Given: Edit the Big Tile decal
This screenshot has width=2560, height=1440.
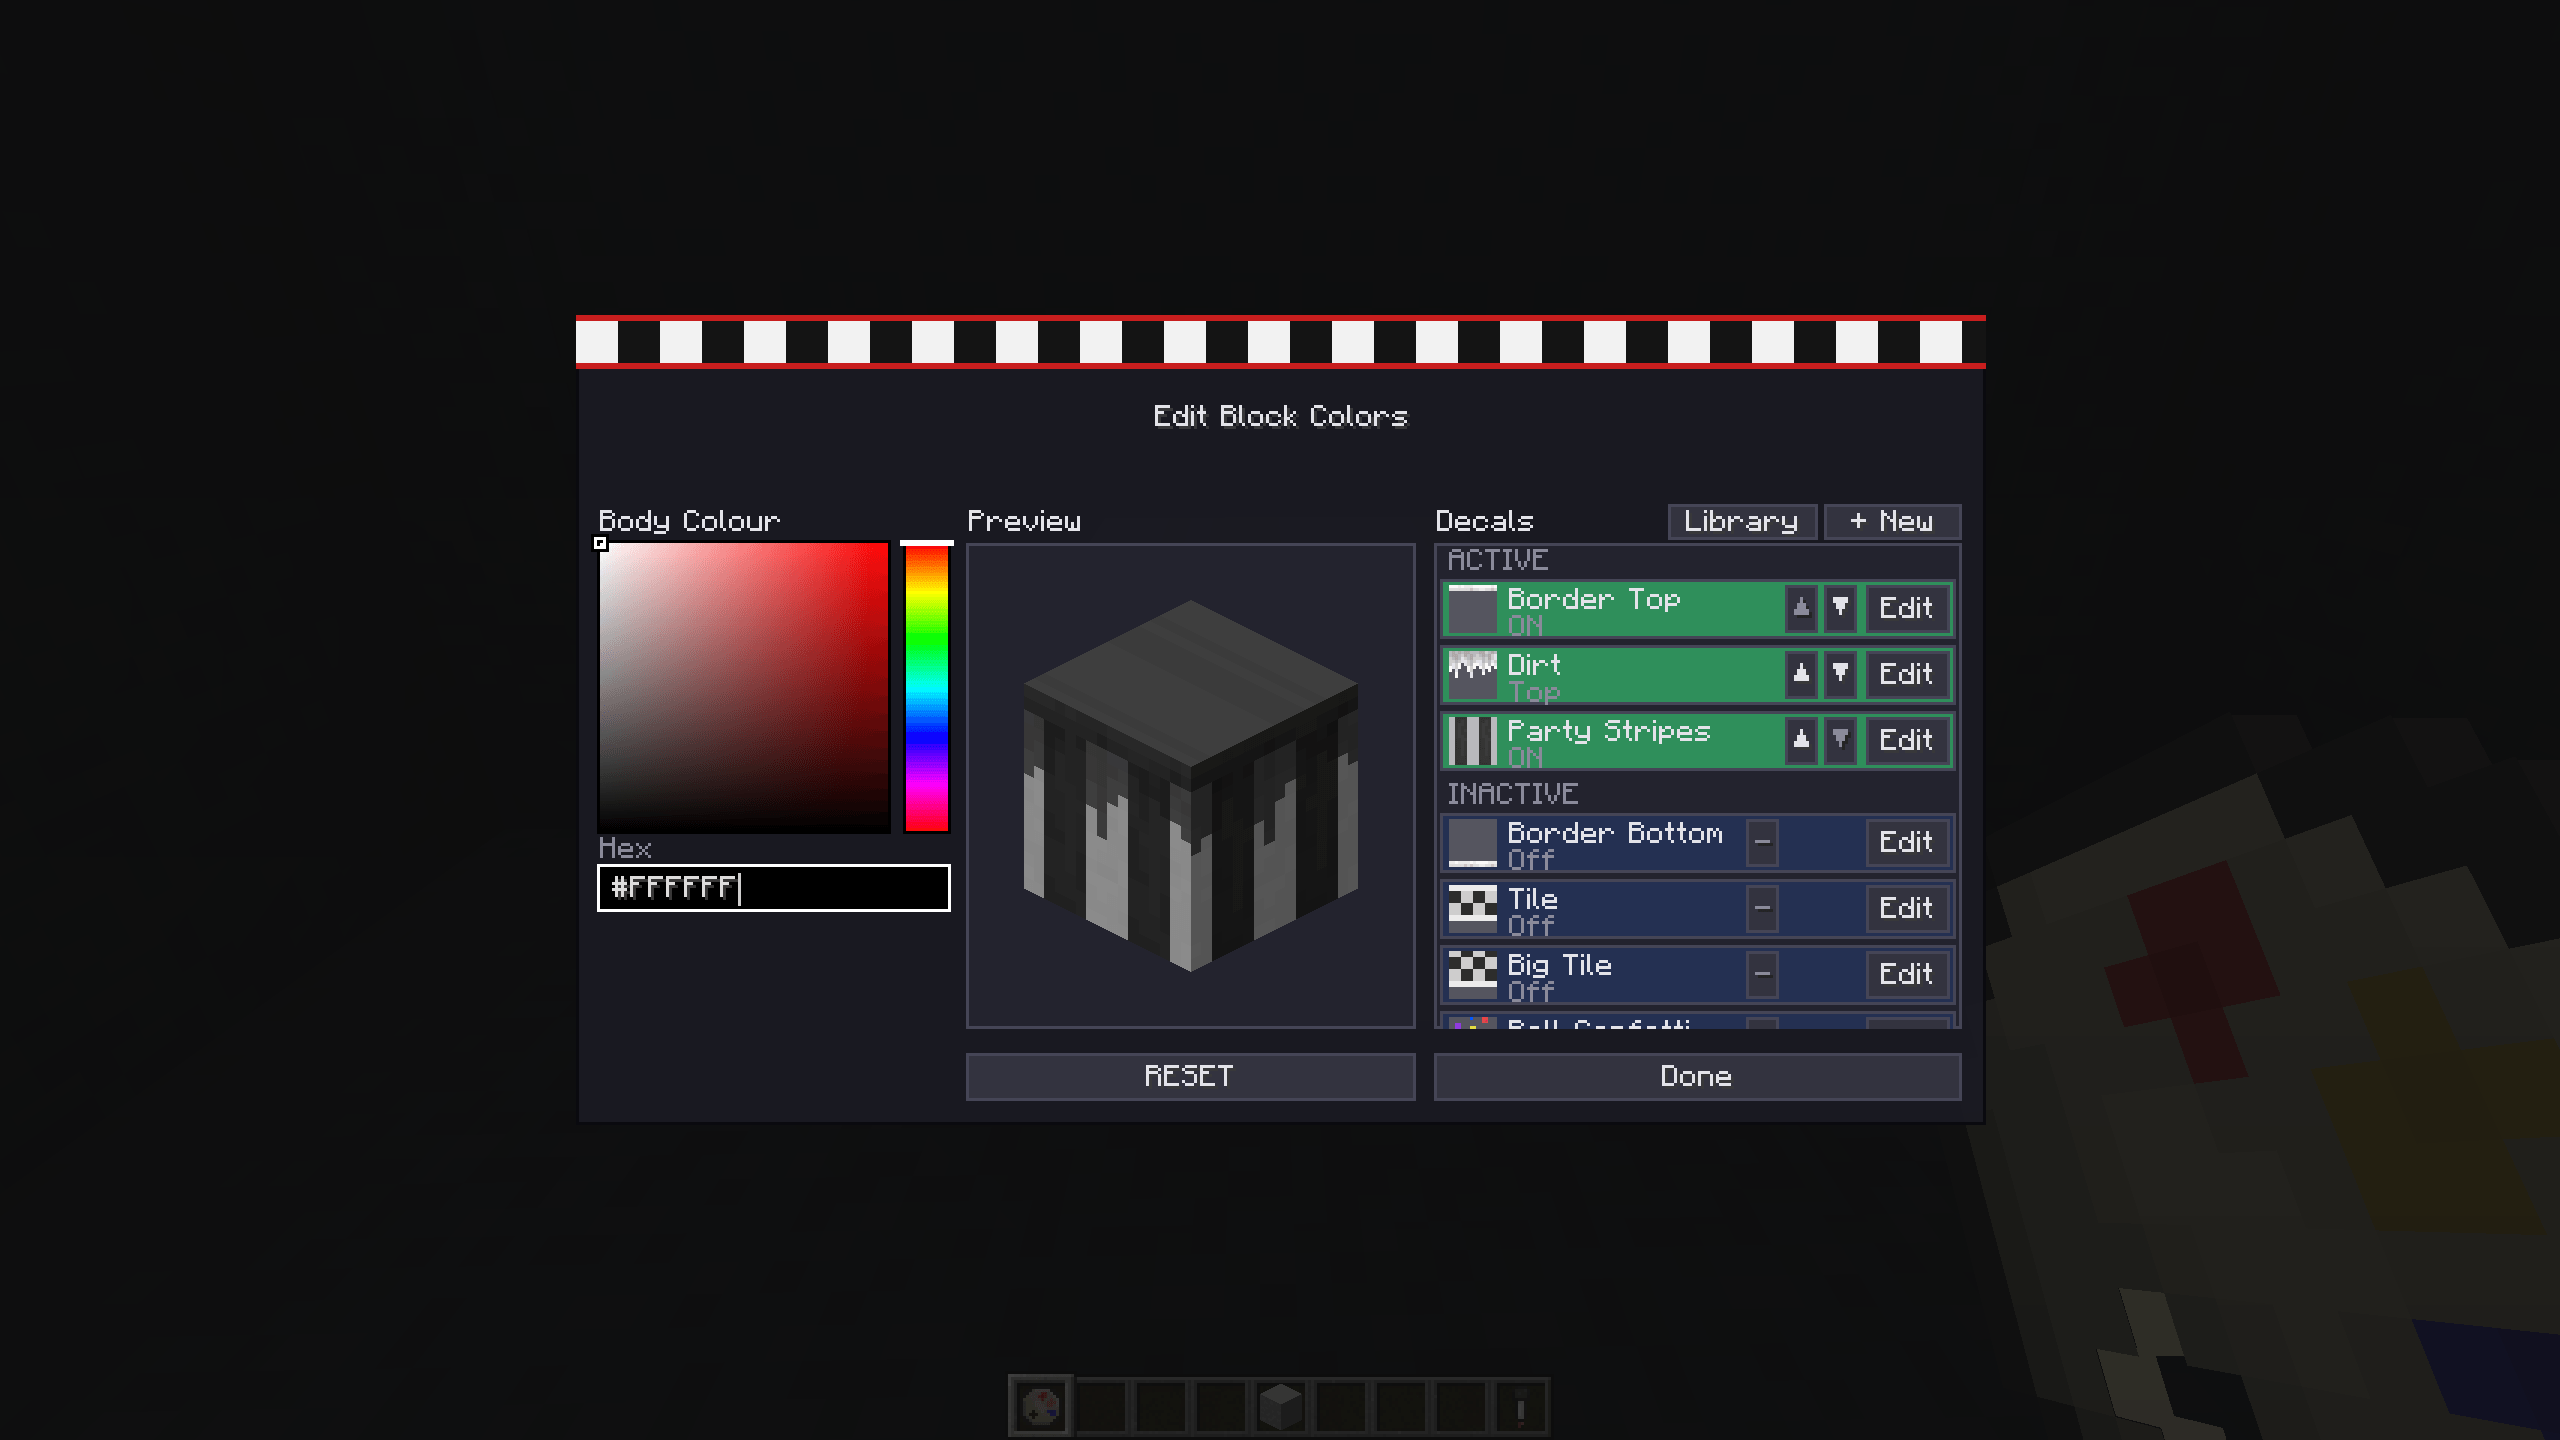Looking at the screenshot, I should pyautogui.click(x=1906, y=974).
